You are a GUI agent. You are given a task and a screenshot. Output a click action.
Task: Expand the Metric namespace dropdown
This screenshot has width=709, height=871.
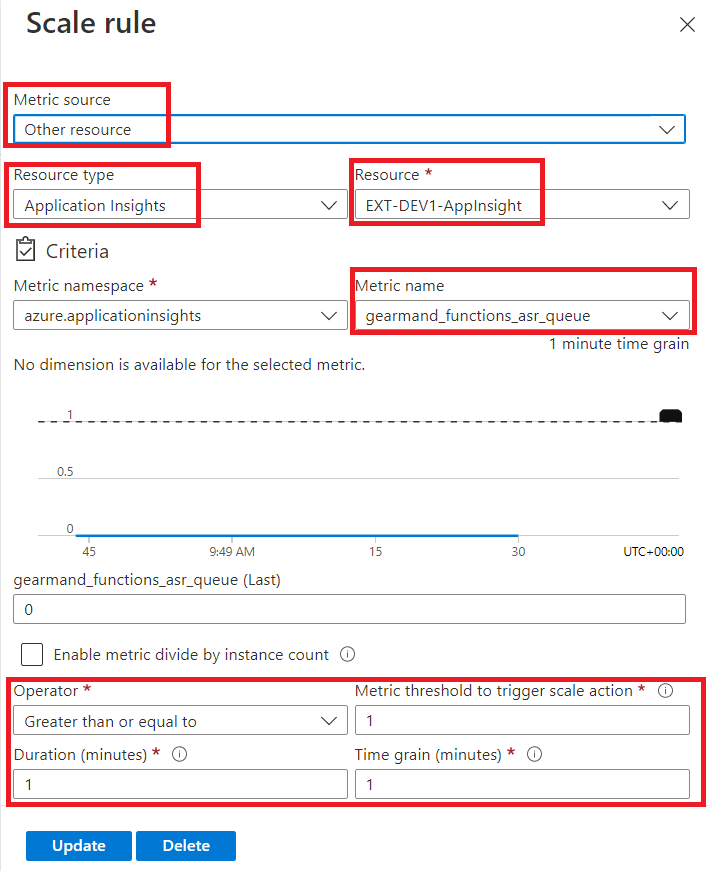pos(181,316)
